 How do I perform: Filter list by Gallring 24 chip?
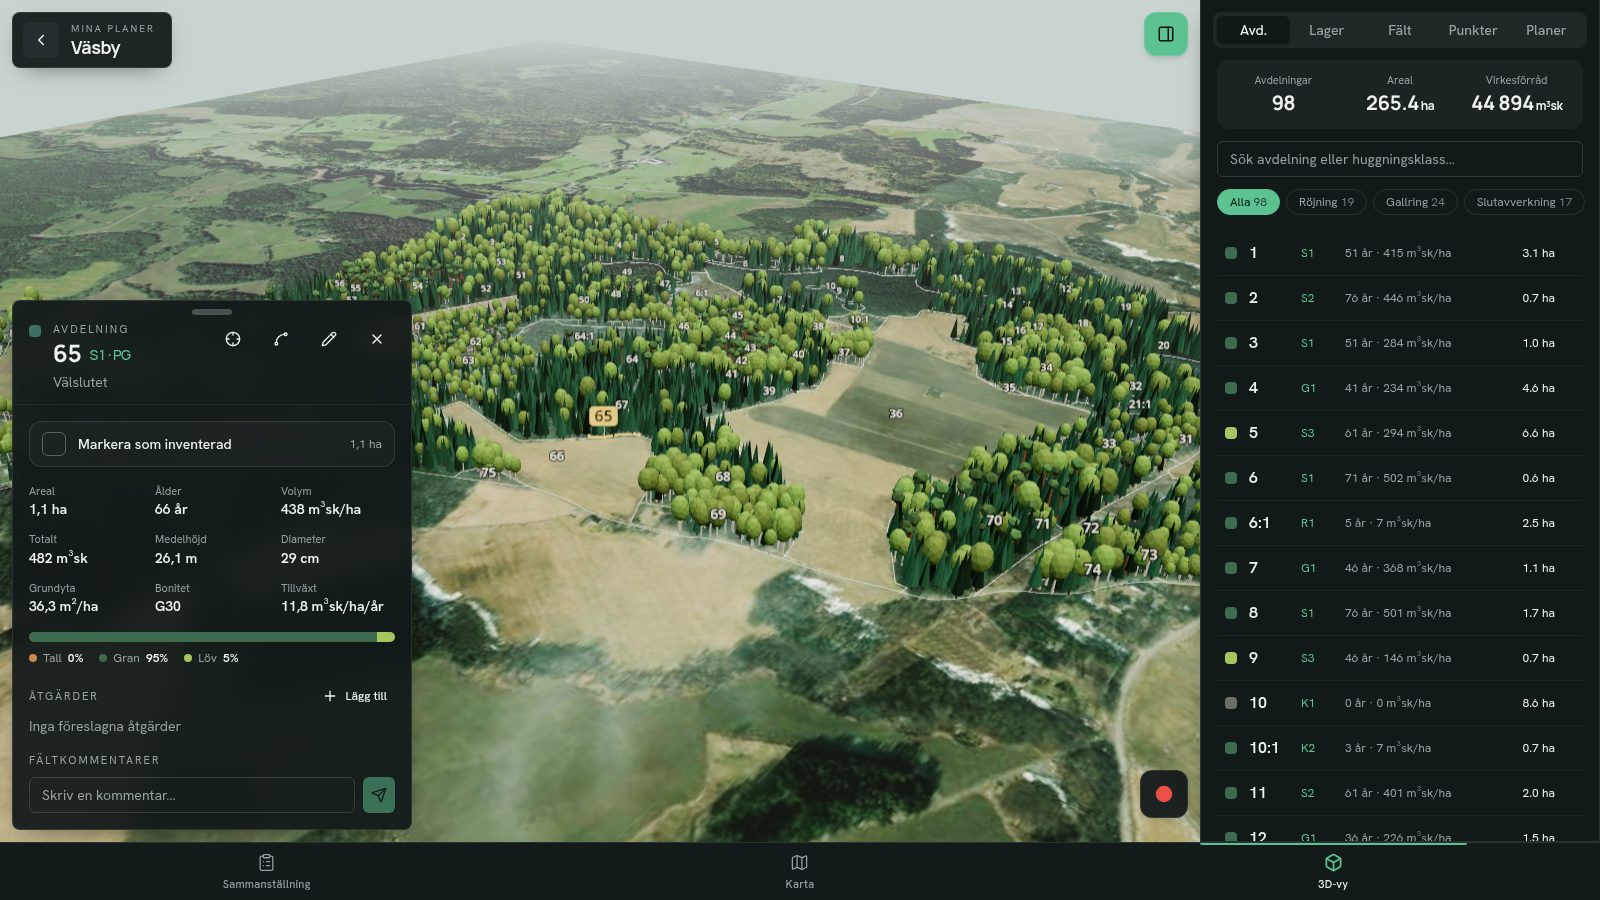tap(1415, 202)
